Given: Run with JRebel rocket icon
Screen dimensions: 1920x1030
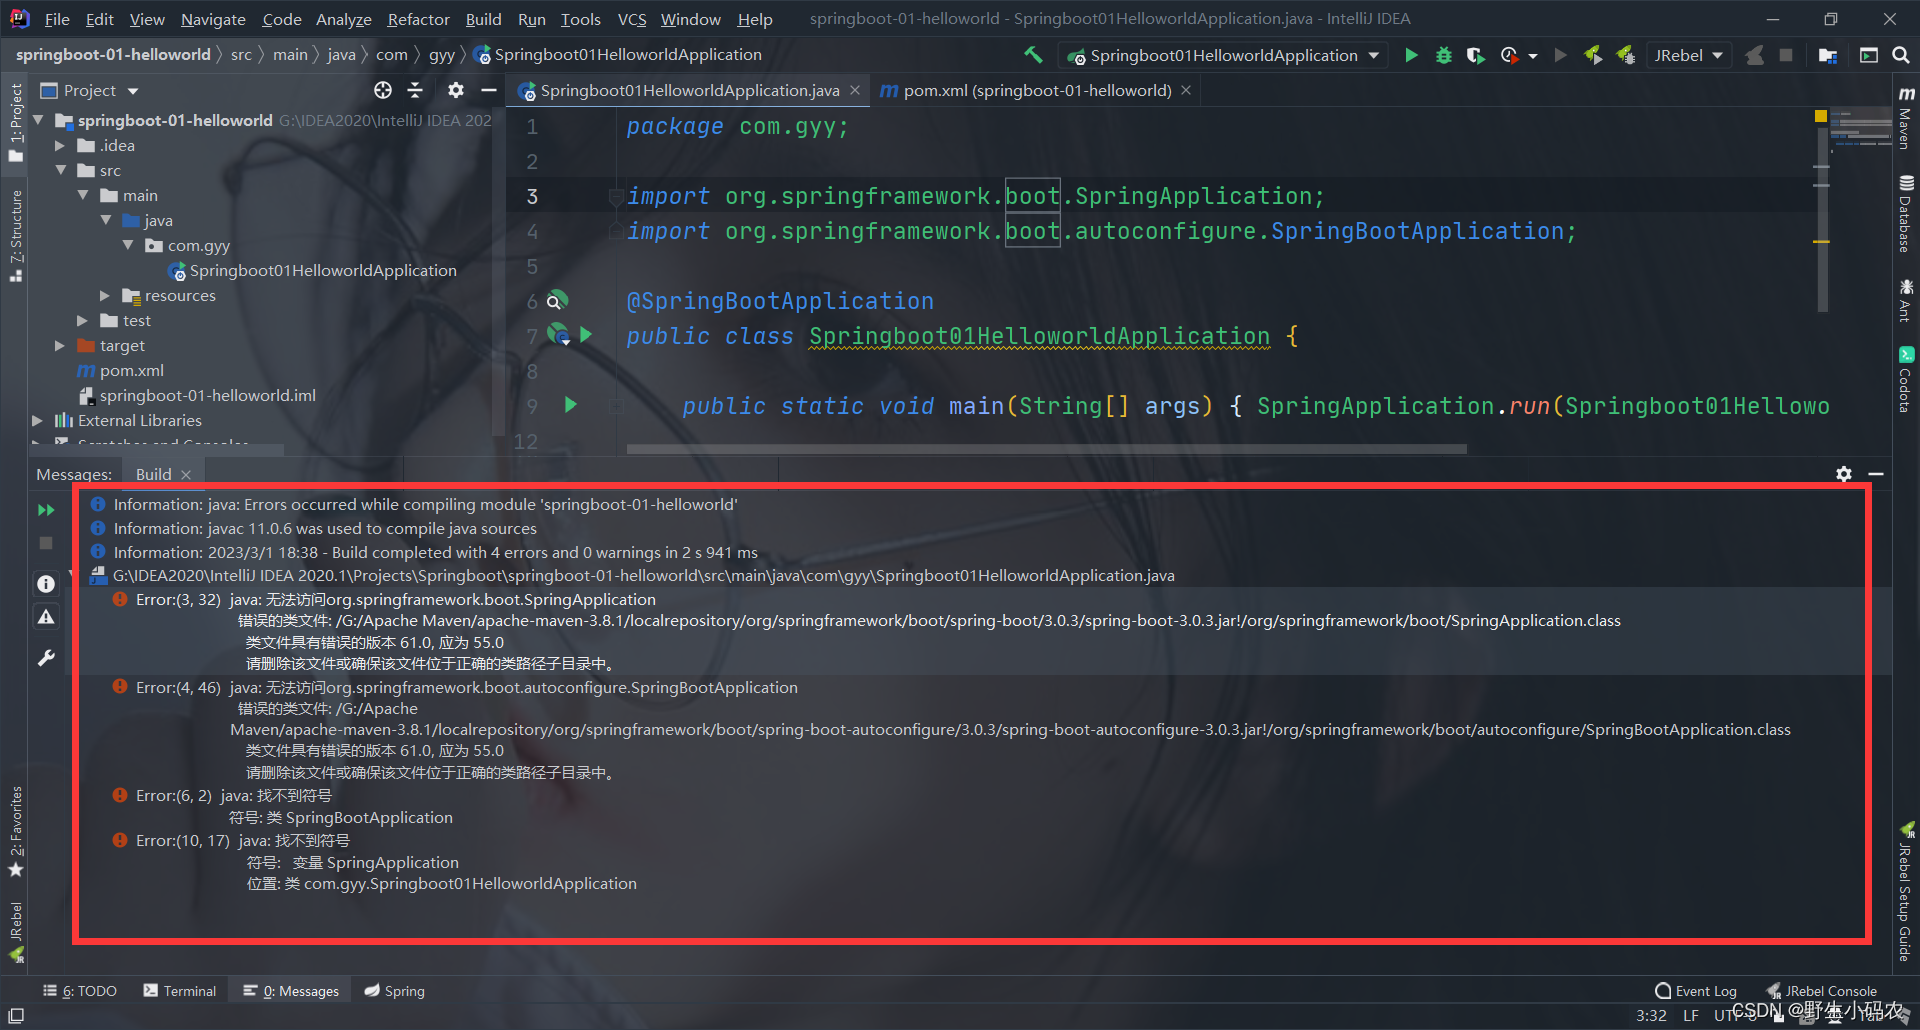Looking at the screenshot, I should pos(1593,55).
